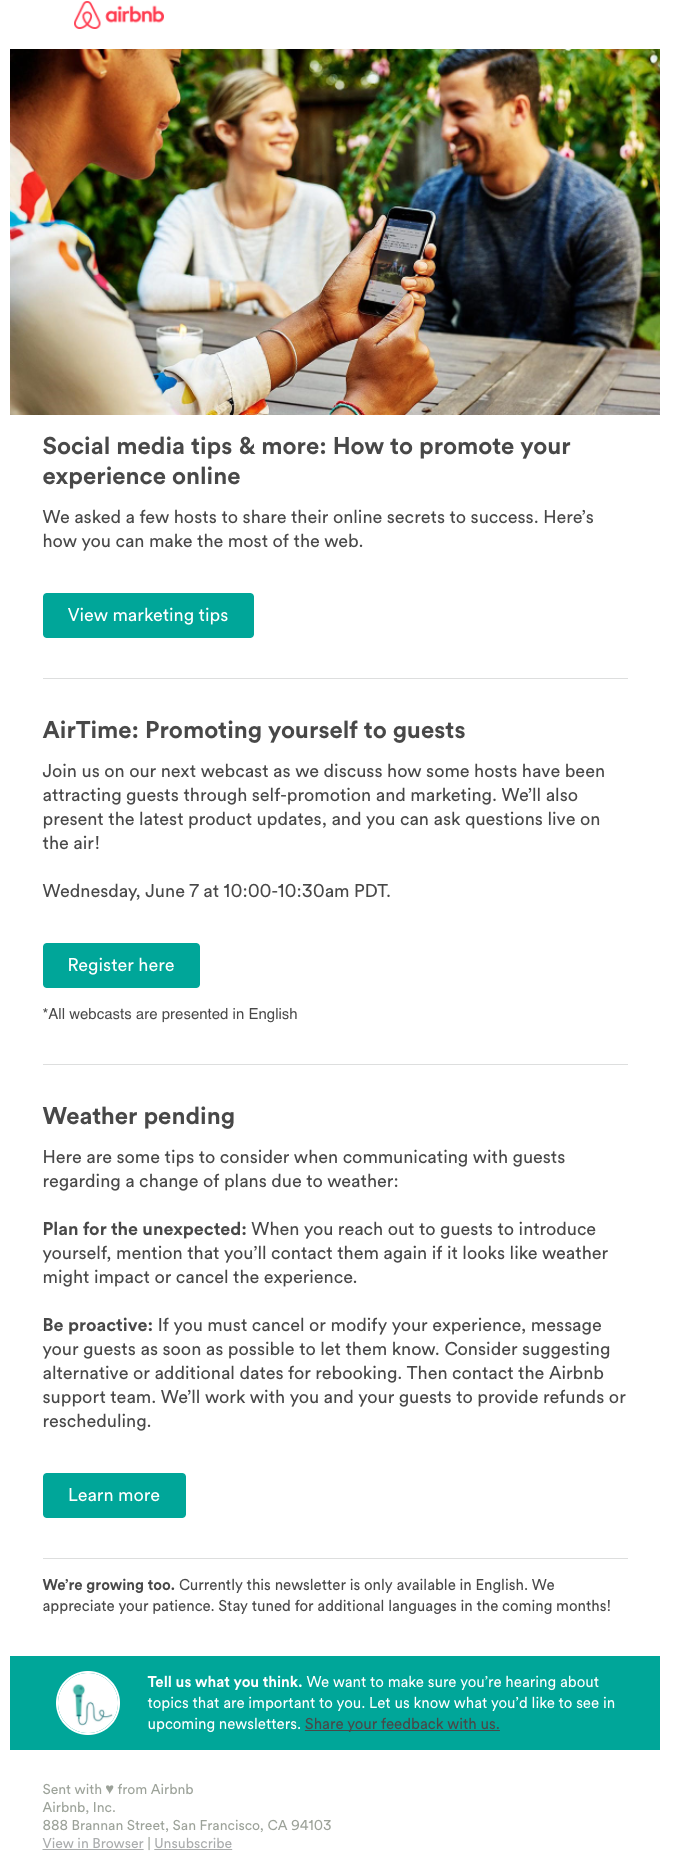
Task: Click the Weather pending heading
Action: tap(139, 1116)
